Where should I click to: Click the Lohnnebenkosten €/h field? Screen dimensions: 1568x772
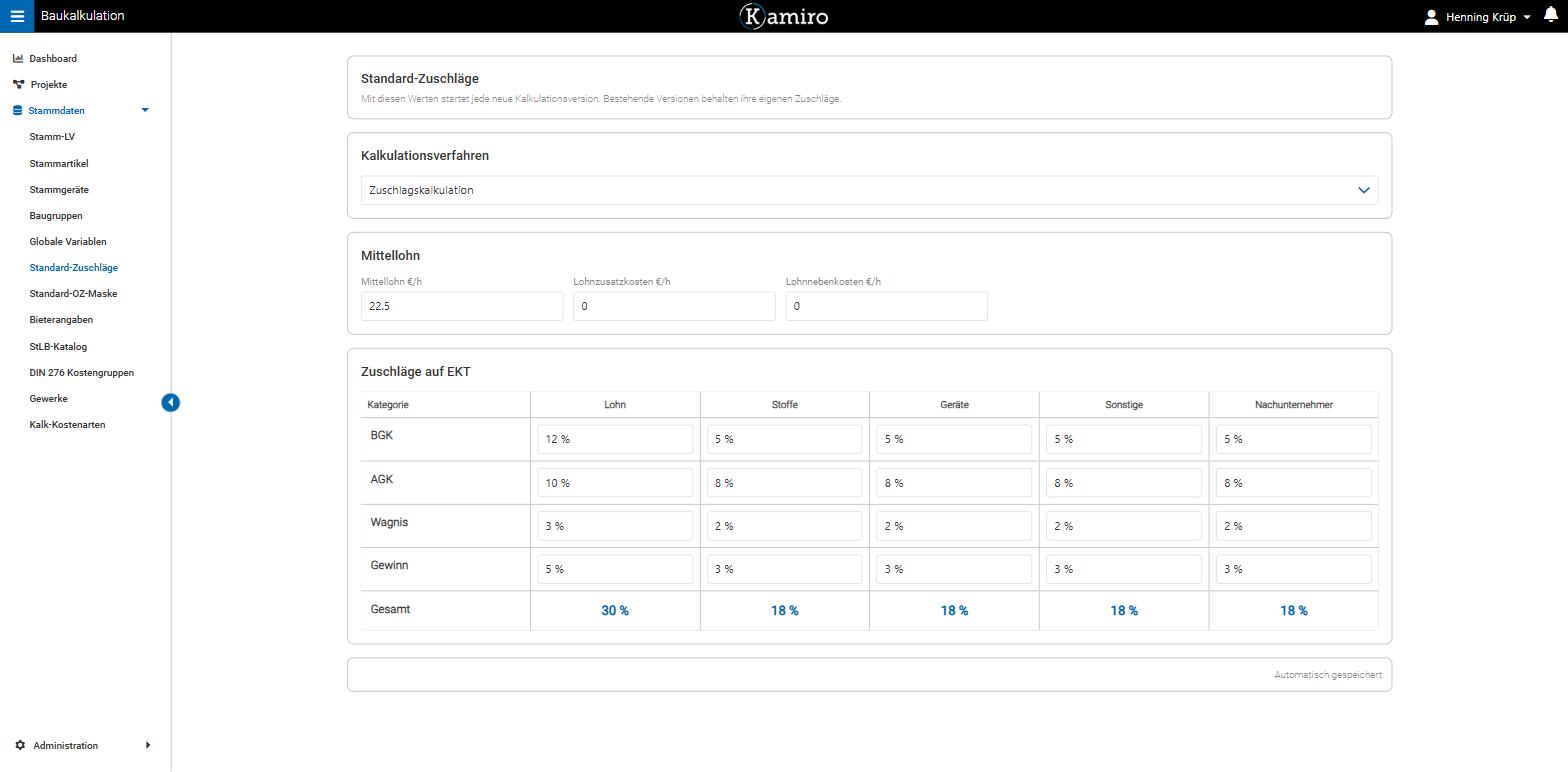point(886,306)
